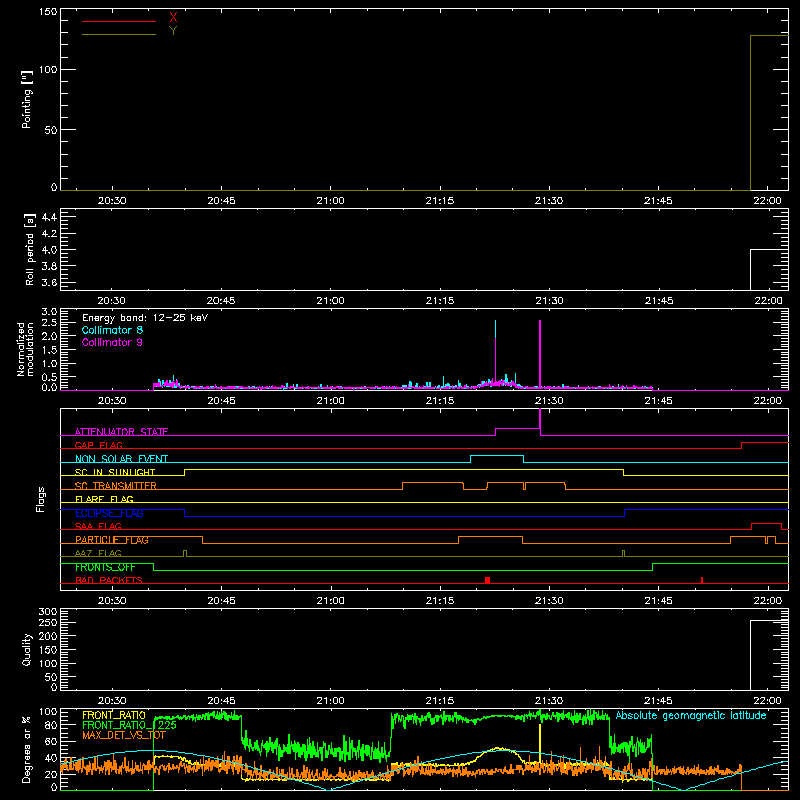Viewport: 800px width, 800px height.
Task: Click the red X legend label
Action: pos(173,18)
